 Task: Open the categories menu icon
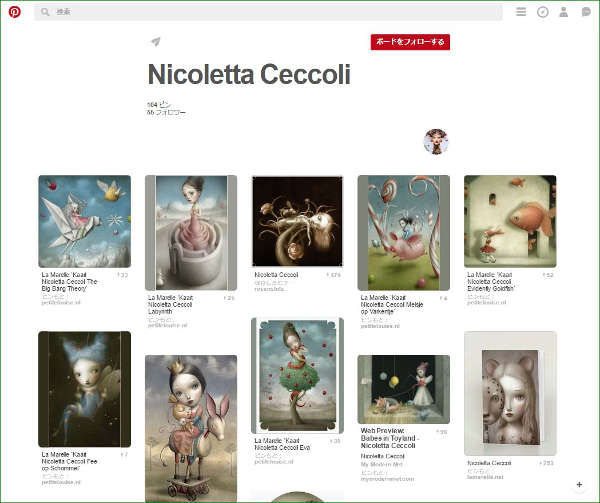(521, 12)
